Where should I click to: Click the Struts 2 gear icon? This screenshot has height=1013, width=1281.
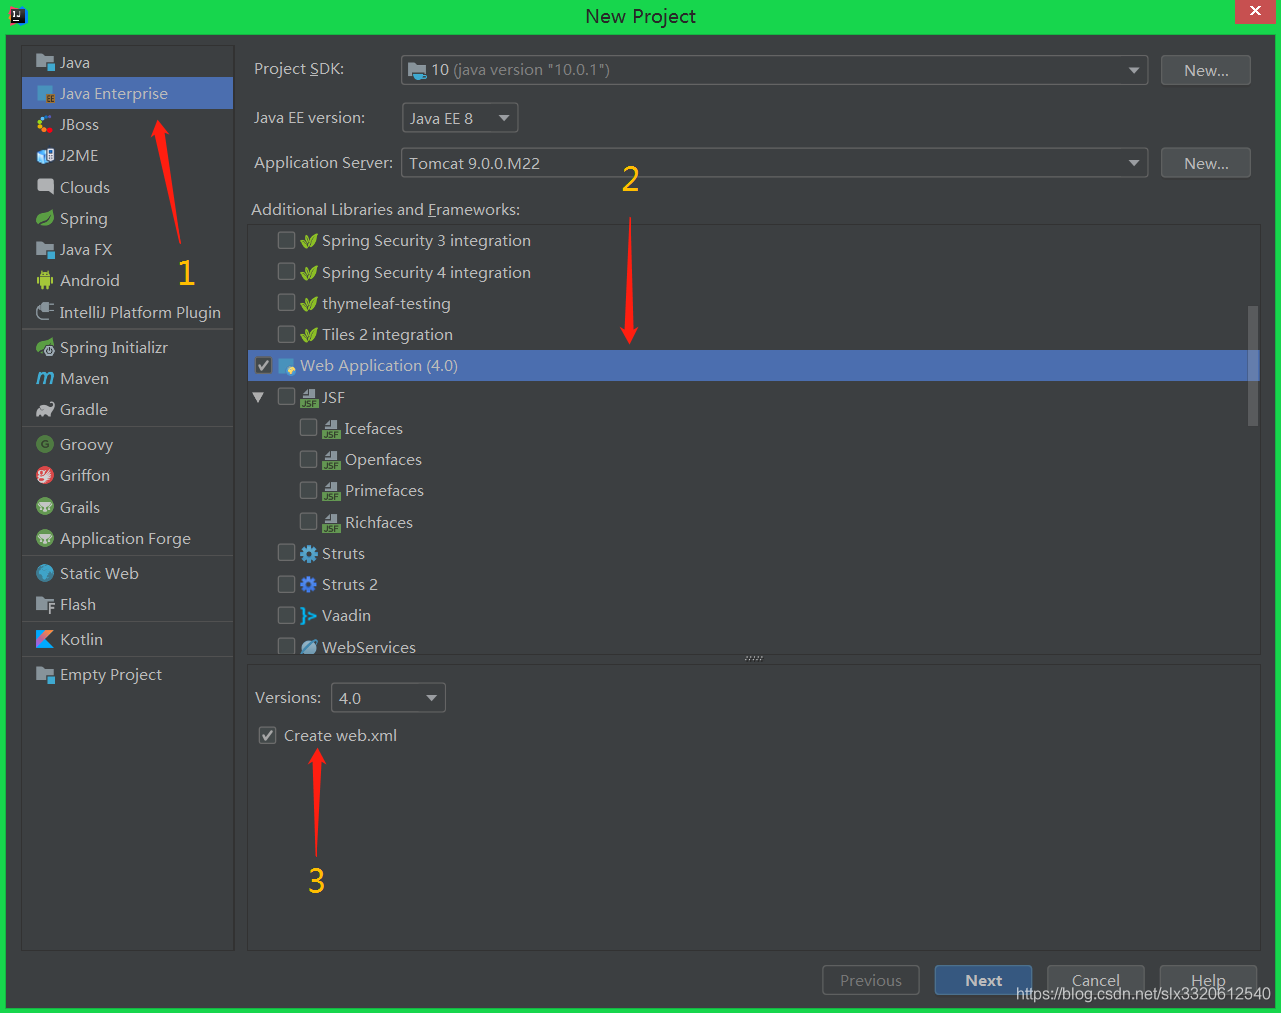coord(309,584)
